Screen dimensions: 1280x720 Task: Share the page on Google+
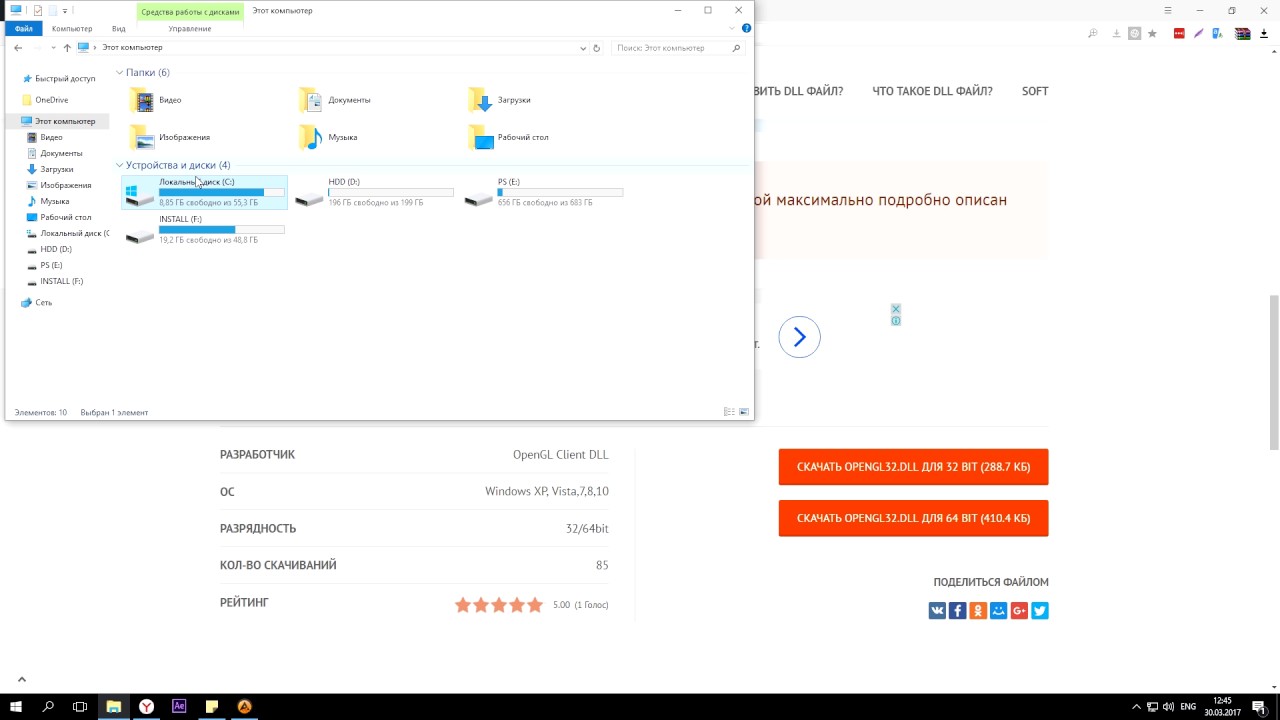point(1019,610)
